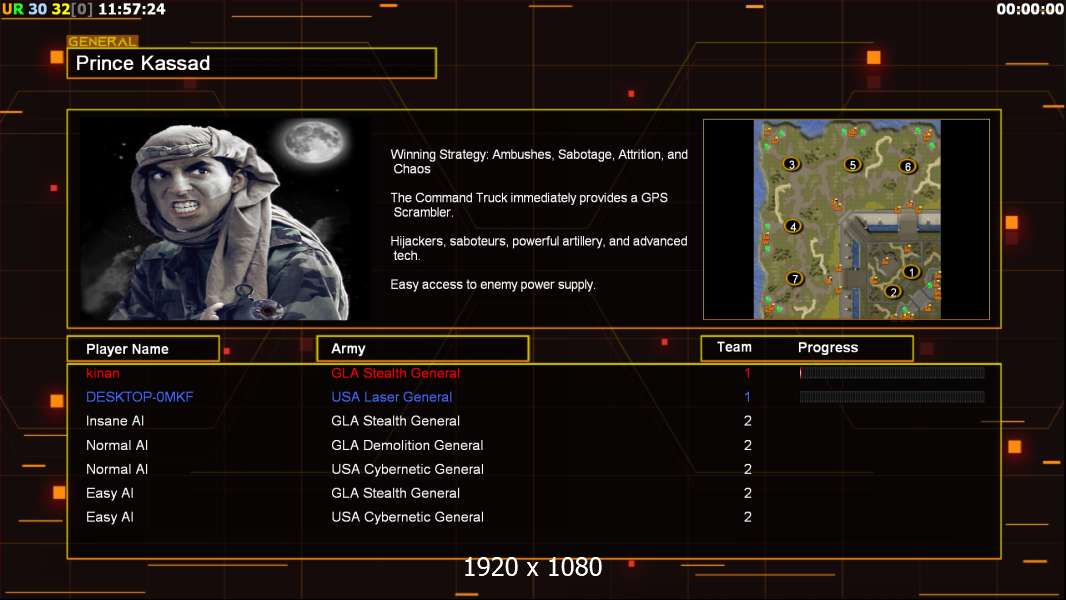
Task: Click the Team column label
Action: [734, 347]
